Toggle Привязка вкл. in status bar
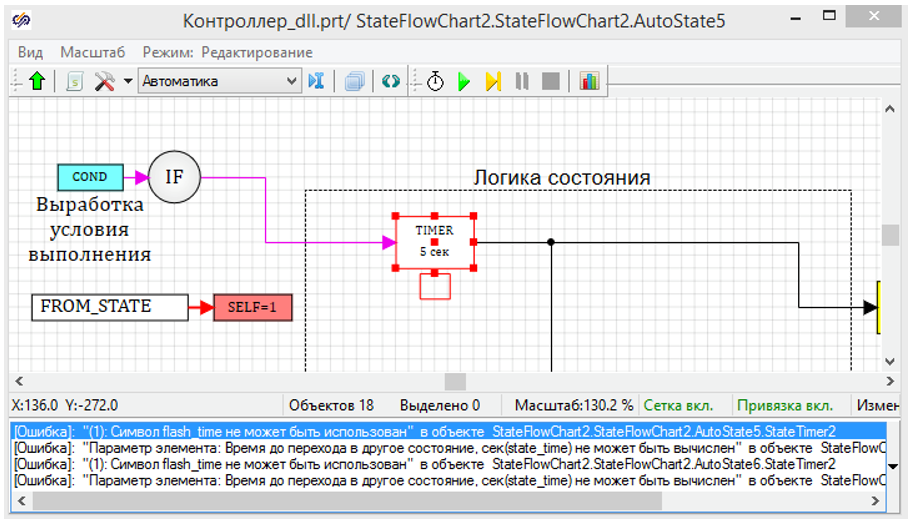Screen dimensions: 911x522 [x=785, y=405]
